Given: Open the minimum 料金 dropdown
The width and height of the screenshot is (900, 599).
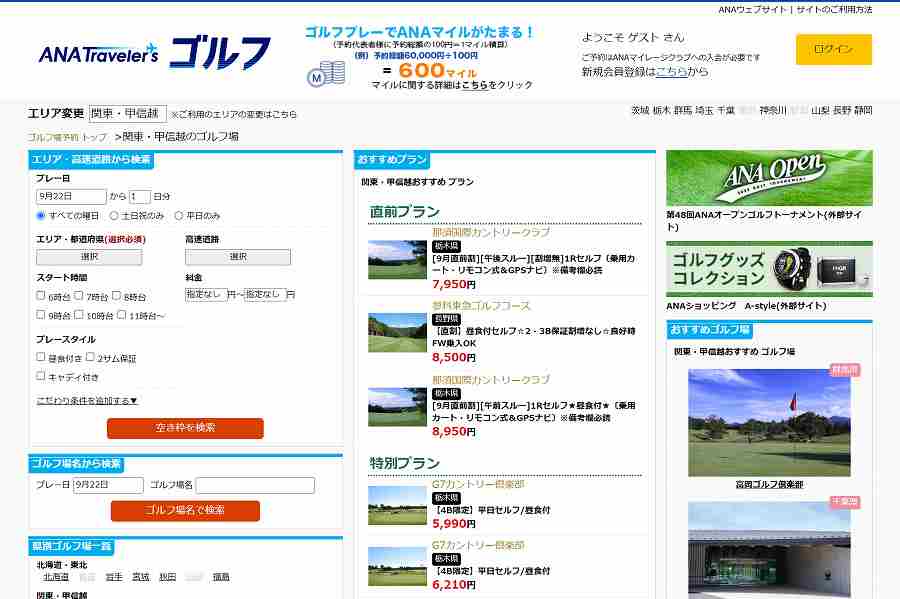Looking at the screenshot, I should [206, 294].
